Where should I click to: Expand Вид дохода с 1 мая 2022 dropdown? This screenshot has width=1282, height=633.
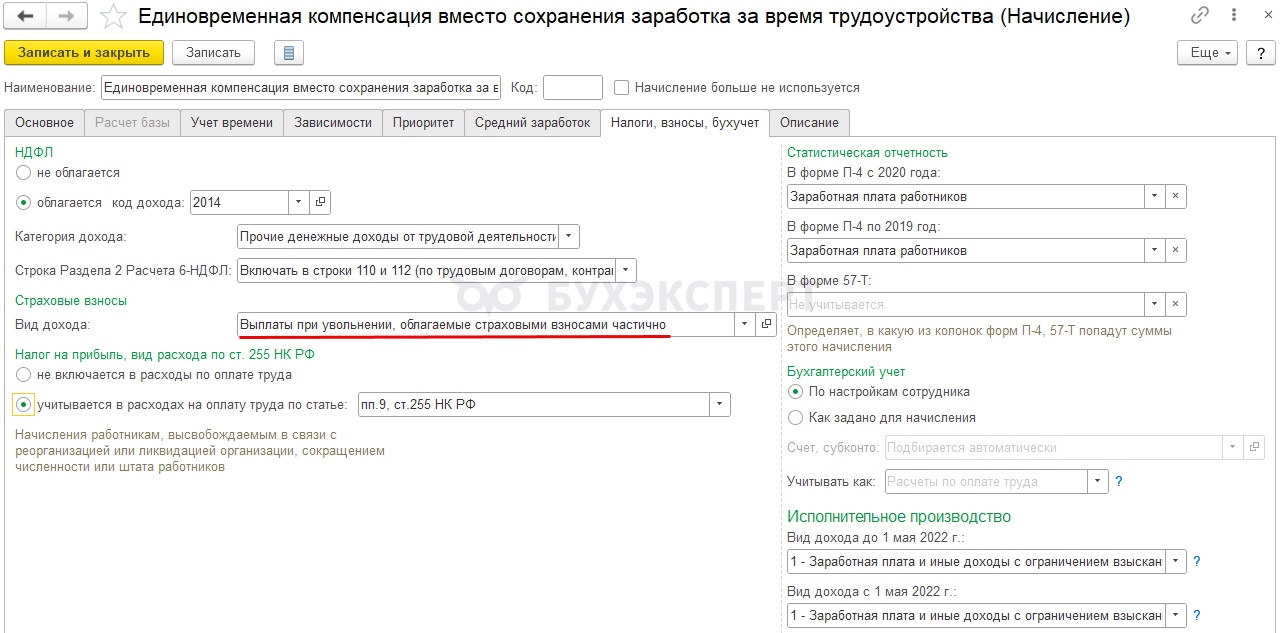pyautogui.click(x=1176, y=616)
